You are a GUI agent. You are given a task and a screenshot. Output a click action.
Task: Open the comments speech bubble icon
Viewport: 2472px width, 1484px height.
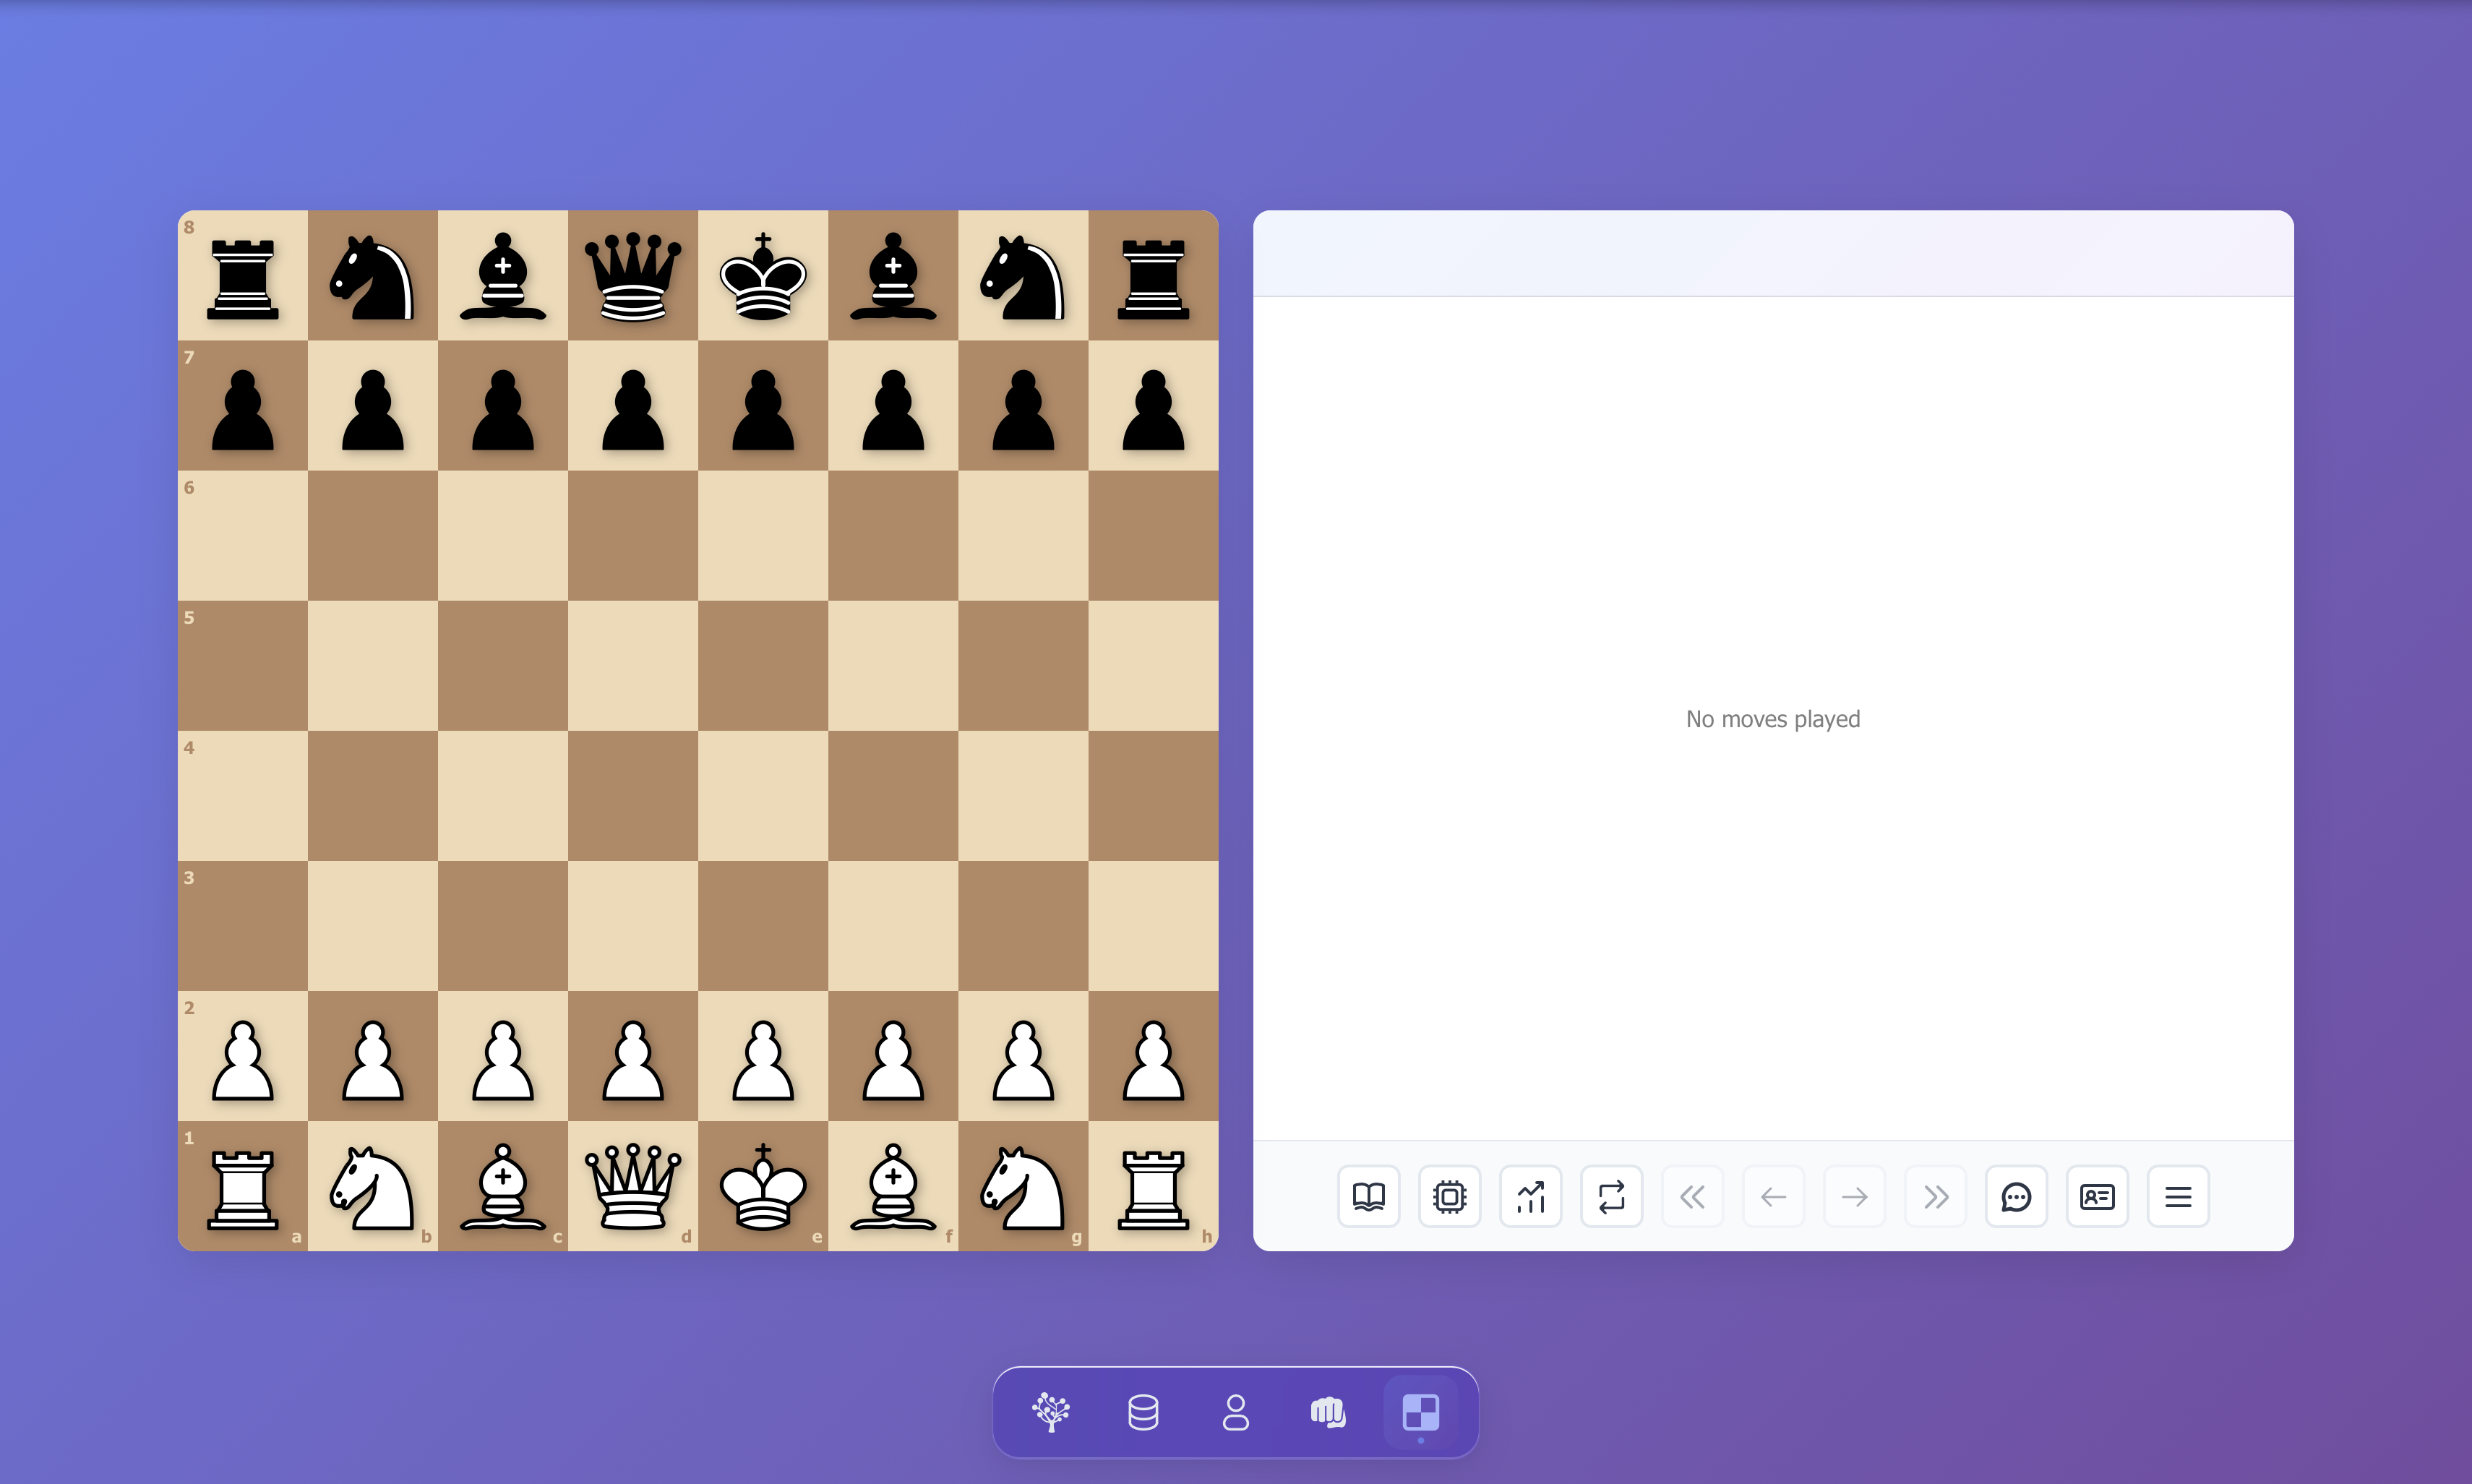pyautogui.click(x=2016, y=1196)
